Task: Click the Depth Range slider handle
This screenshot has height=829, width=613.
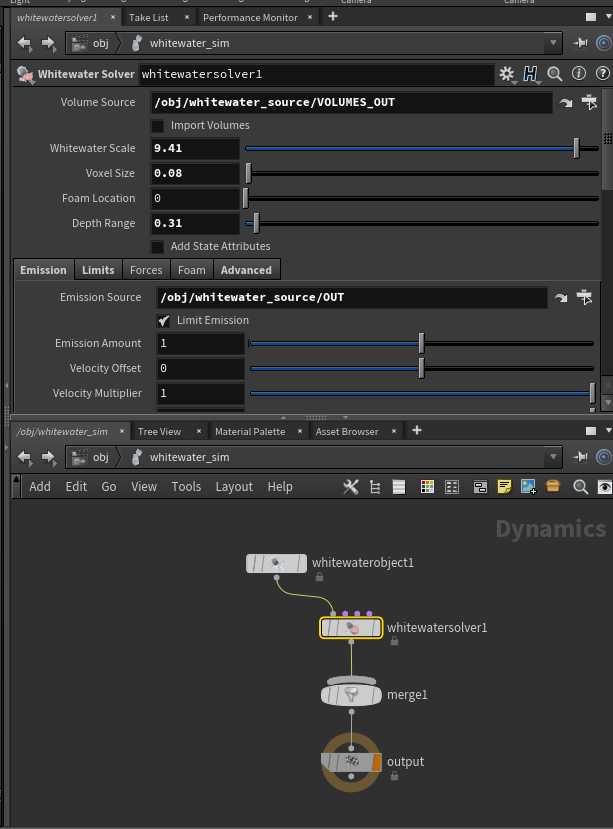Action: pos(256,223)
